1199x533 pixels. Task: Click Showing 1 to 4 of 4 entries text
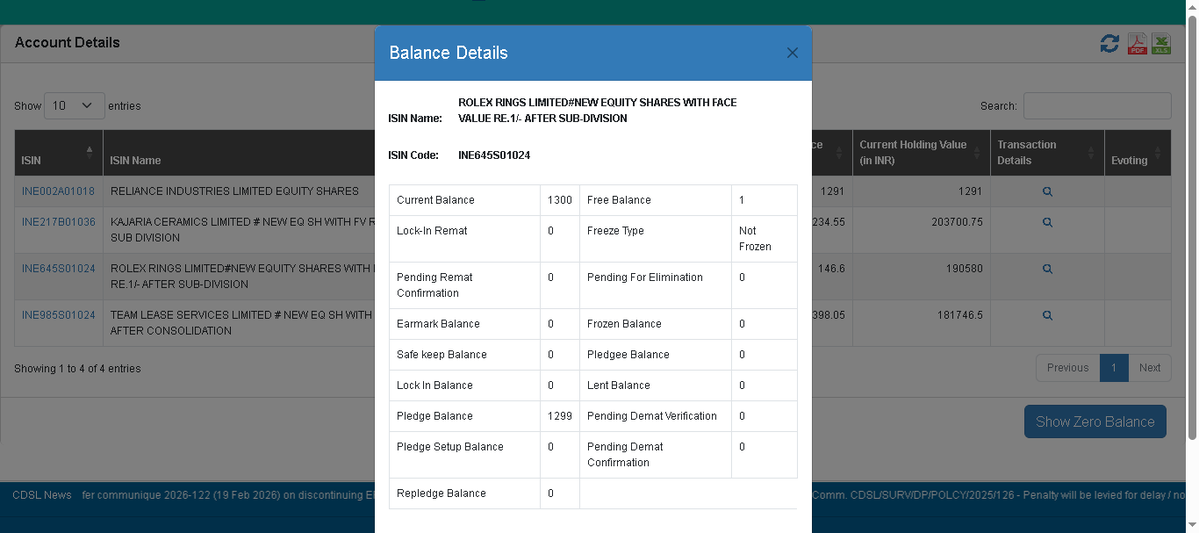tap(77, 369)
